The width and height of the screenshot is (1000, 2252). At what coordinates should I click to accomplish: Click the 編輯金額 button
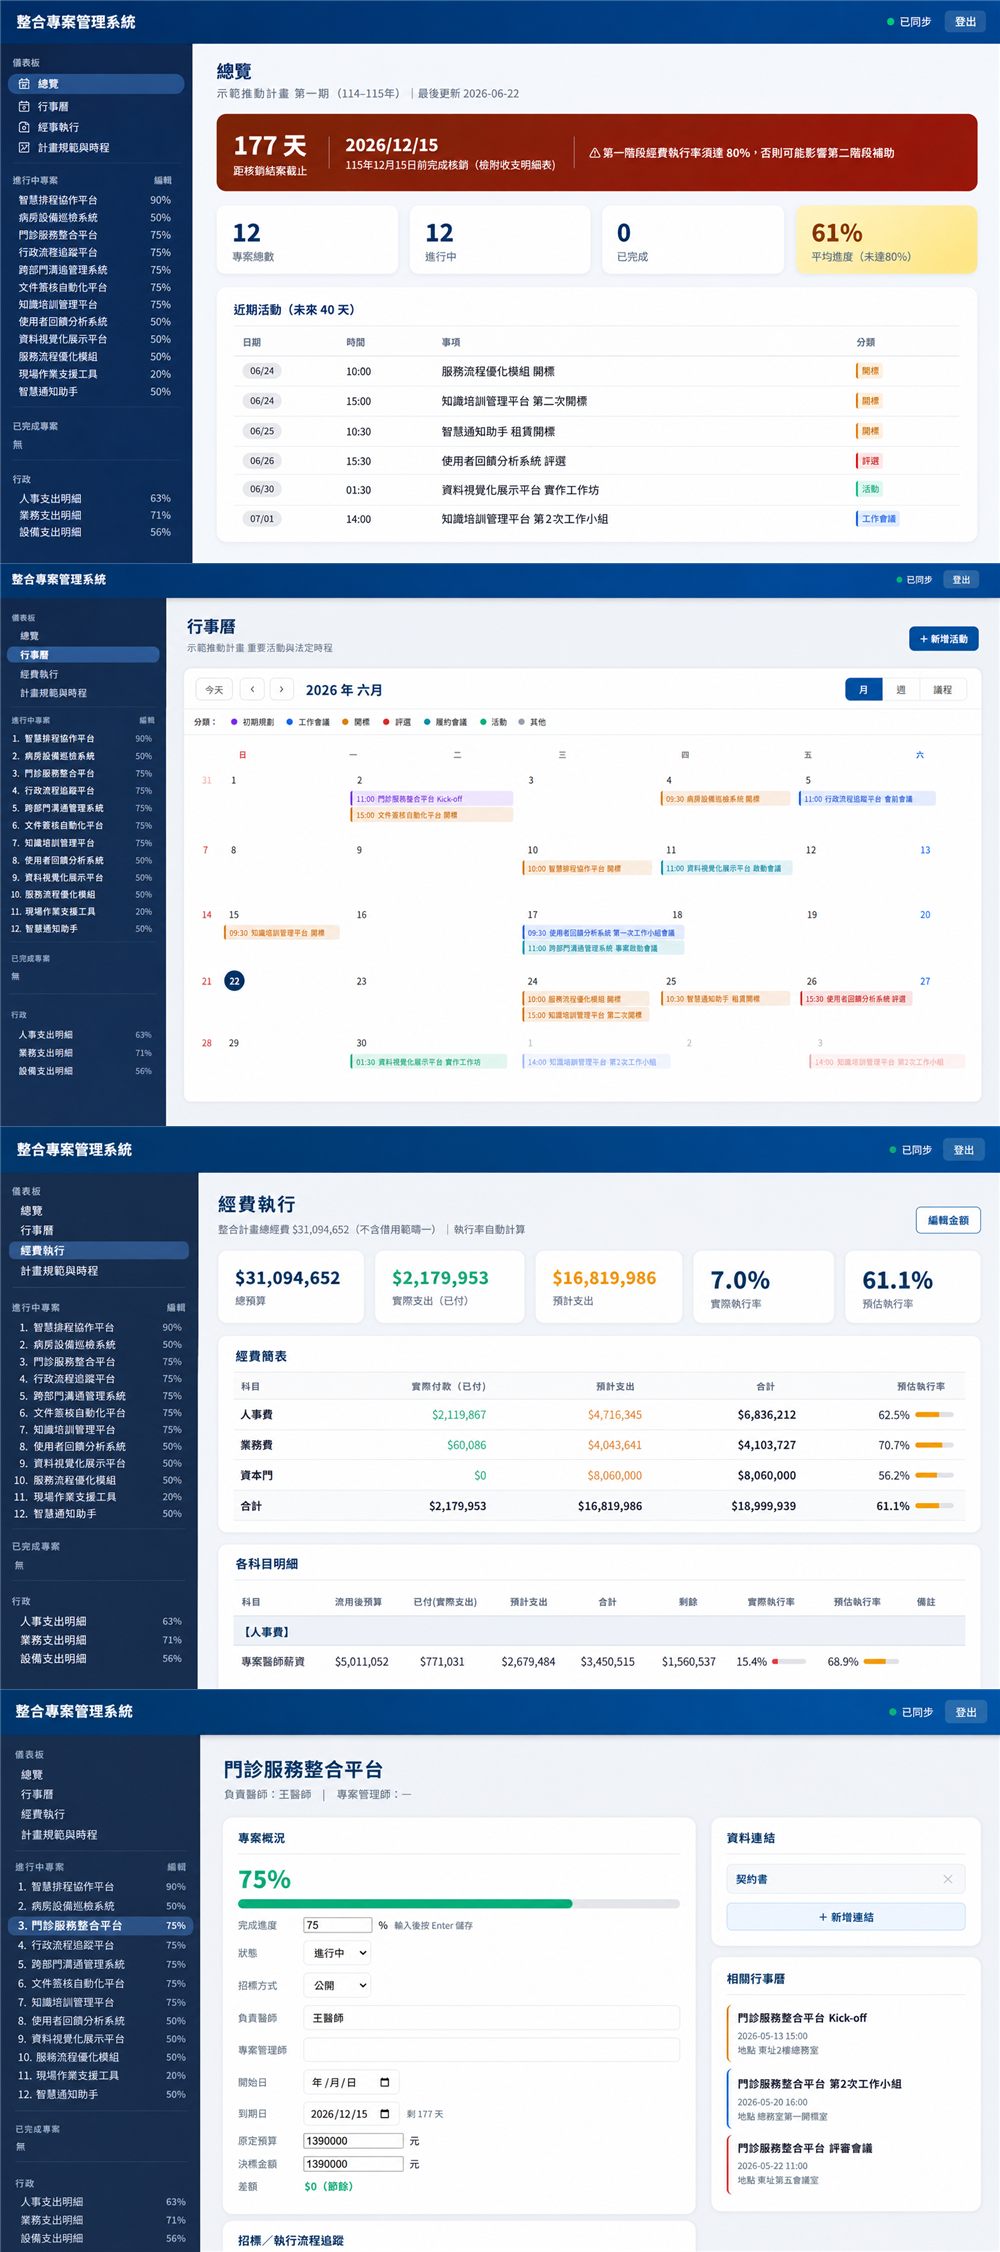[x=948, y=1220]
